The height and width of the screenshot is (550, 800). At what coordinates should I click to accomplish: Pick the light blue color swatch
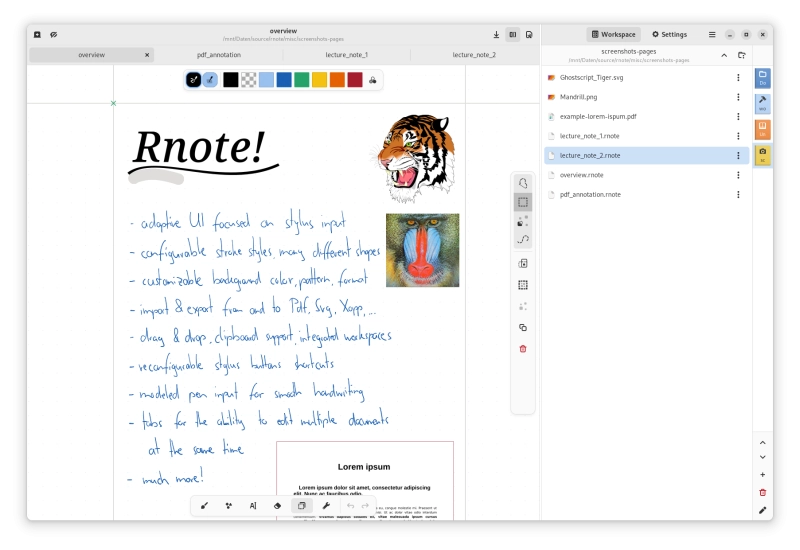[x=266, y=80]
